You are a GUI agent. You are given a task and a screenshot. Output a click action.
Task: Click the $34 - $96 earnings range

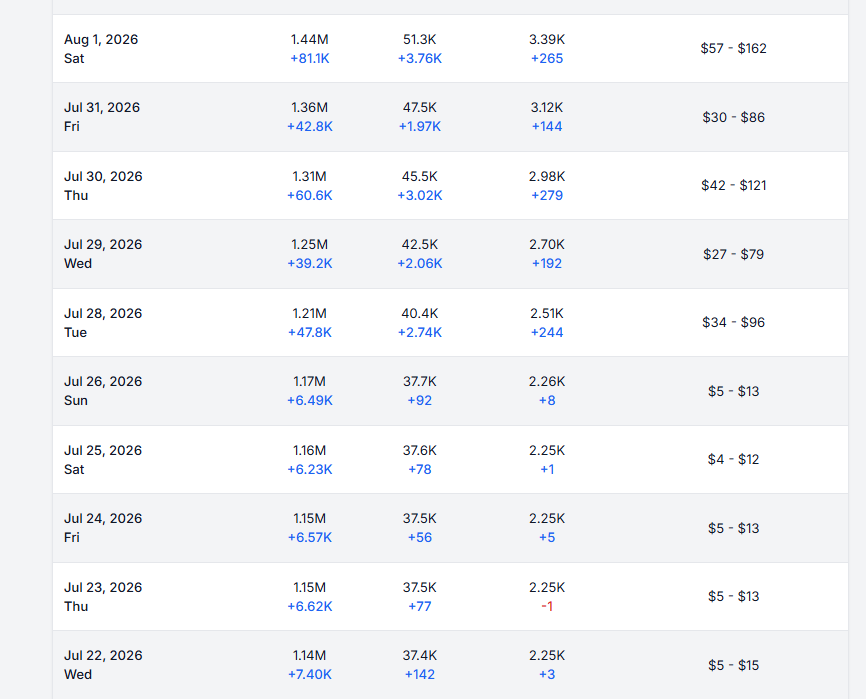click(x=733, y=322)
